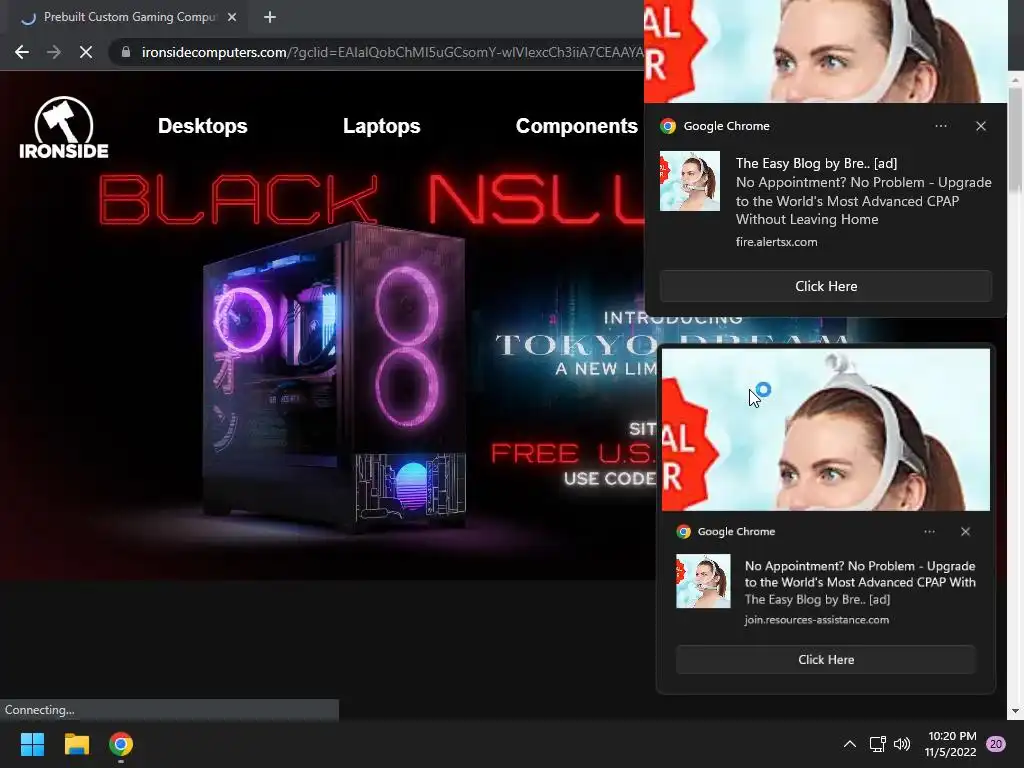The height and width of the screenshot is (768, 1024).
Task: Open the Laptops menu
Action: pyautogui.click(x=381, y=125)
